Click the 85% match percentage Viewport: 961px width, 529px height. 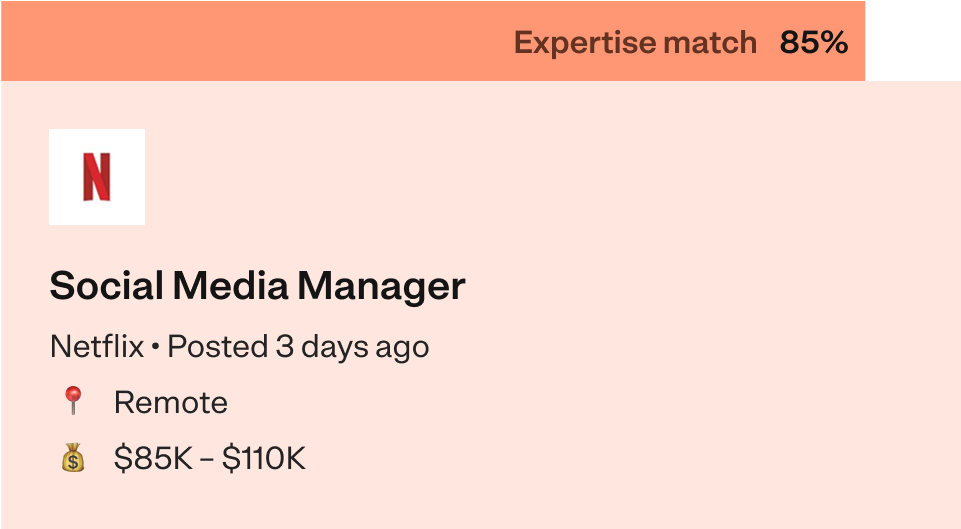pyautogui.click(x=814, y=42)
